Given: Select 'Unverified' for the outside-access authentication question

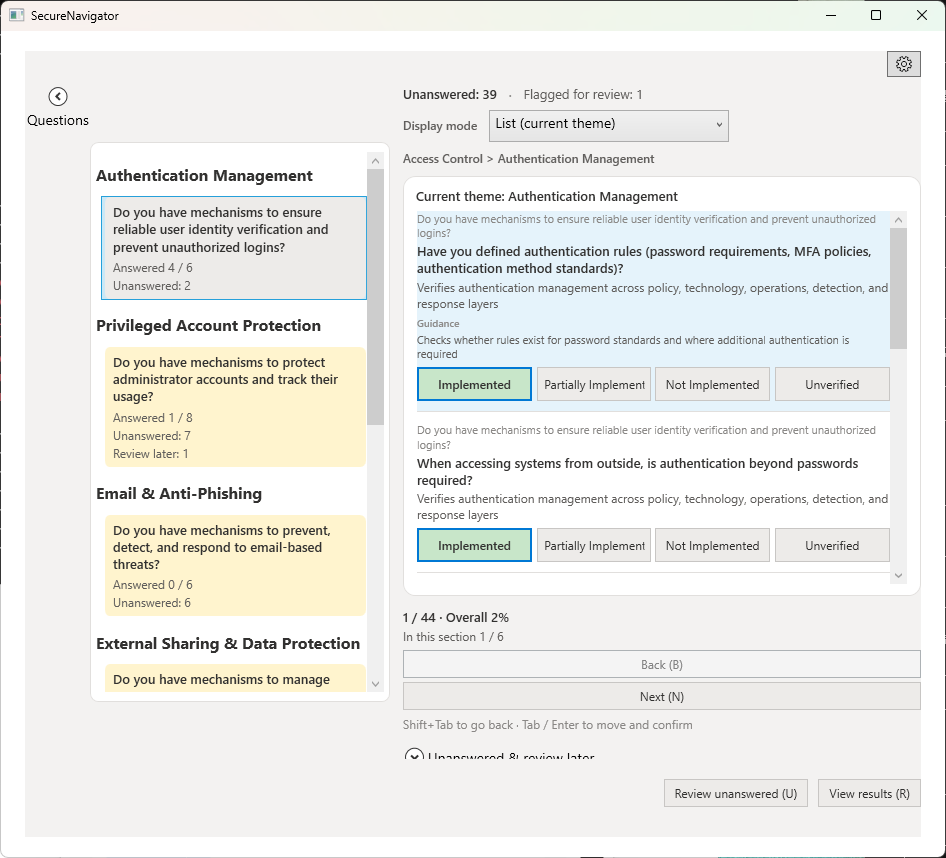Looking at the screenshot, I should tap(832, 545).
